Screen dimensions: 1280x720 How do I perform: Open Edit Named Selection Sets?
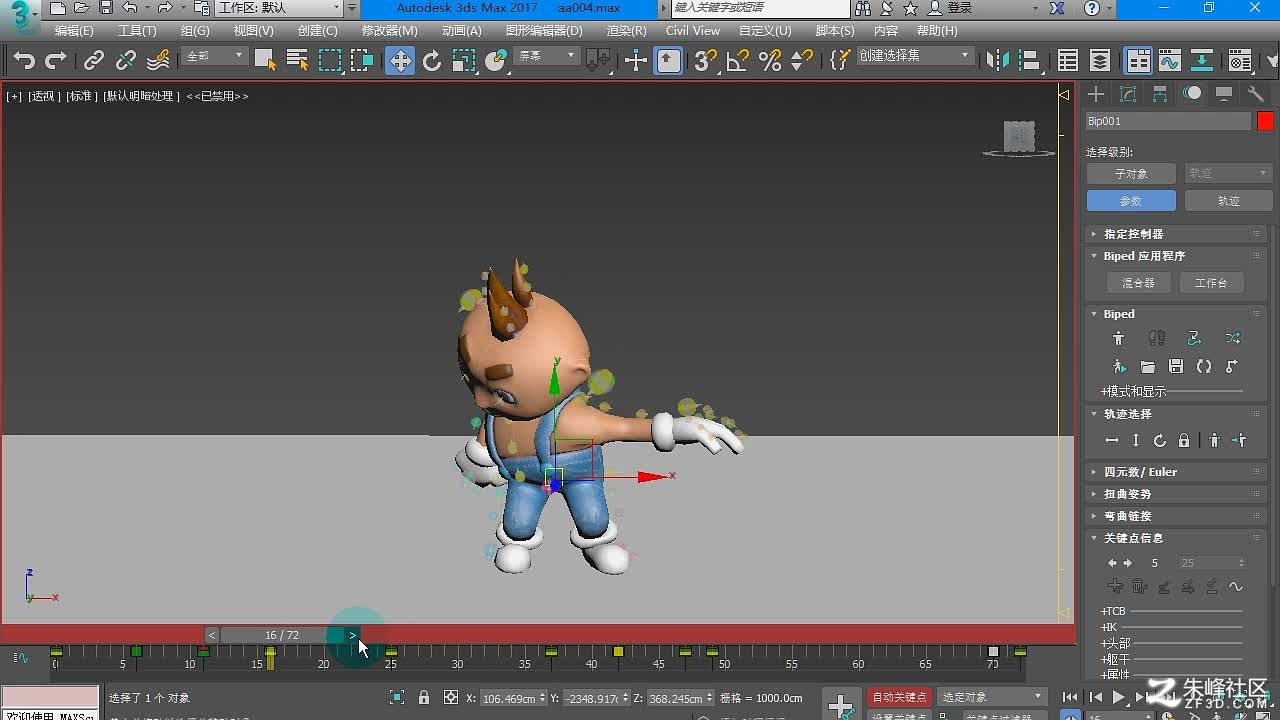click(840, 61)
